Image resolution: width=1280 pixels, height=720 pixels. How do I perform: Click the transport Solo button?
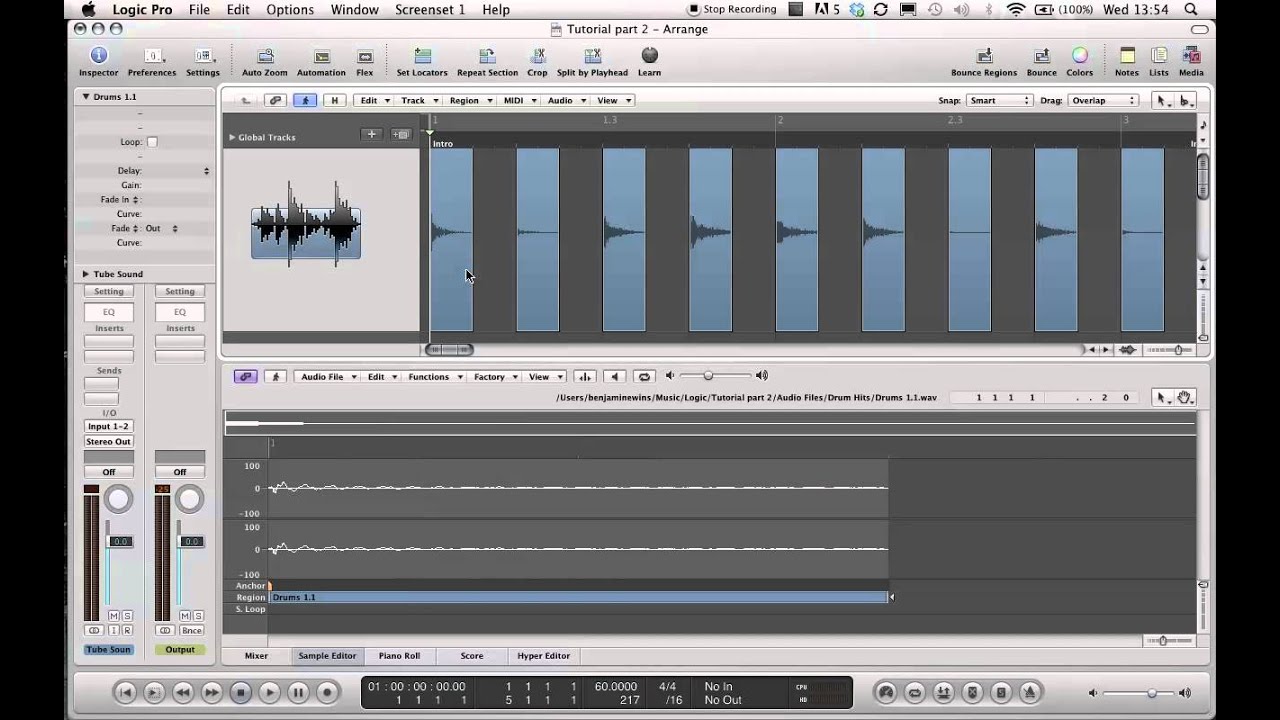1001,692
